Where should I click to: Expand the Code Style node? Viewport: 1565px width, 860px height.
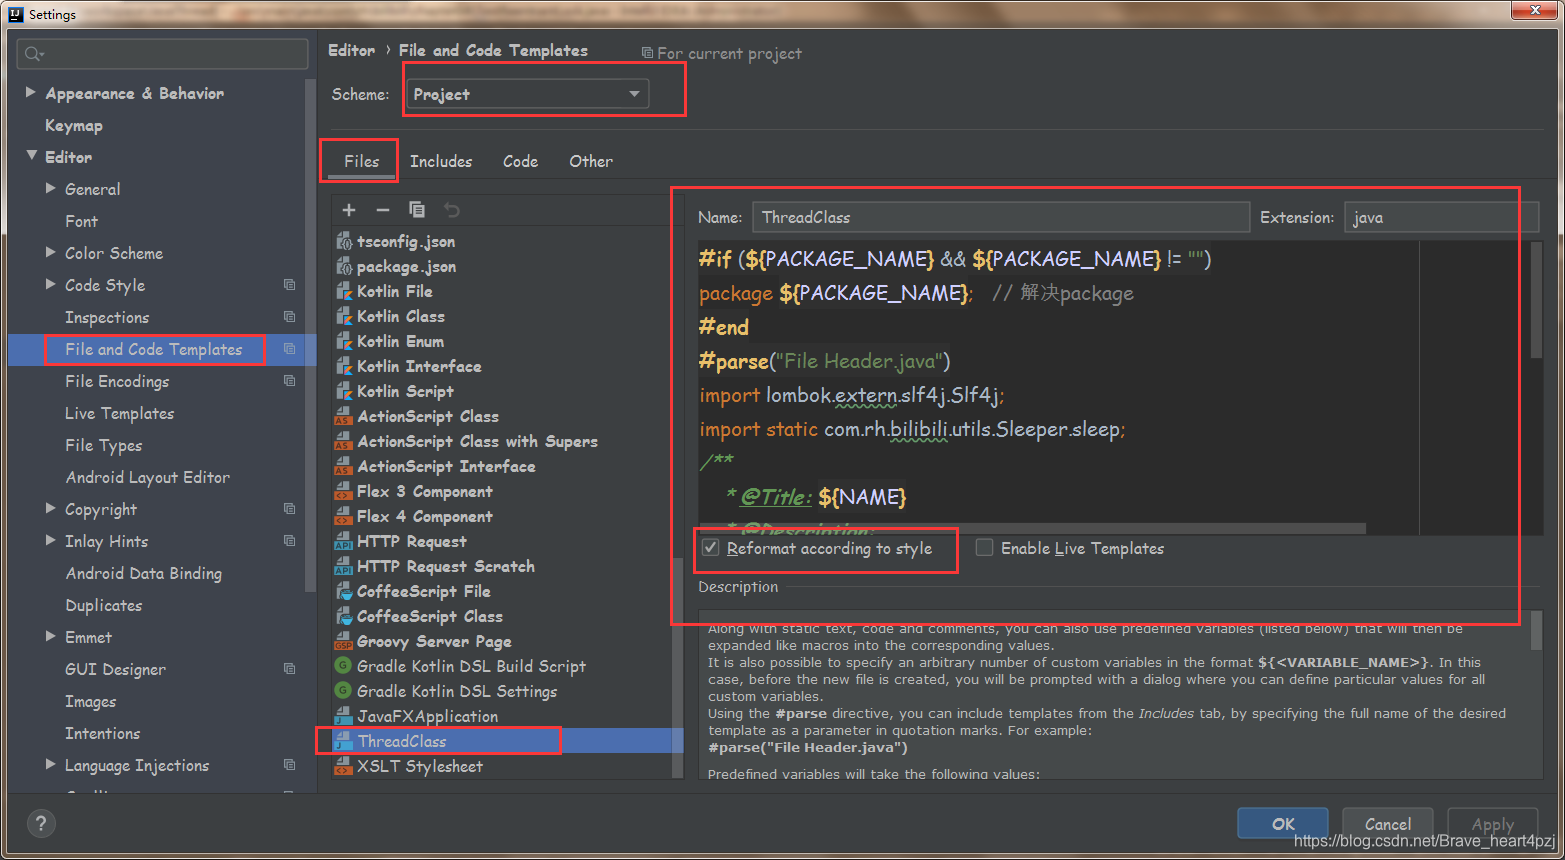click(x=51, y=284)
